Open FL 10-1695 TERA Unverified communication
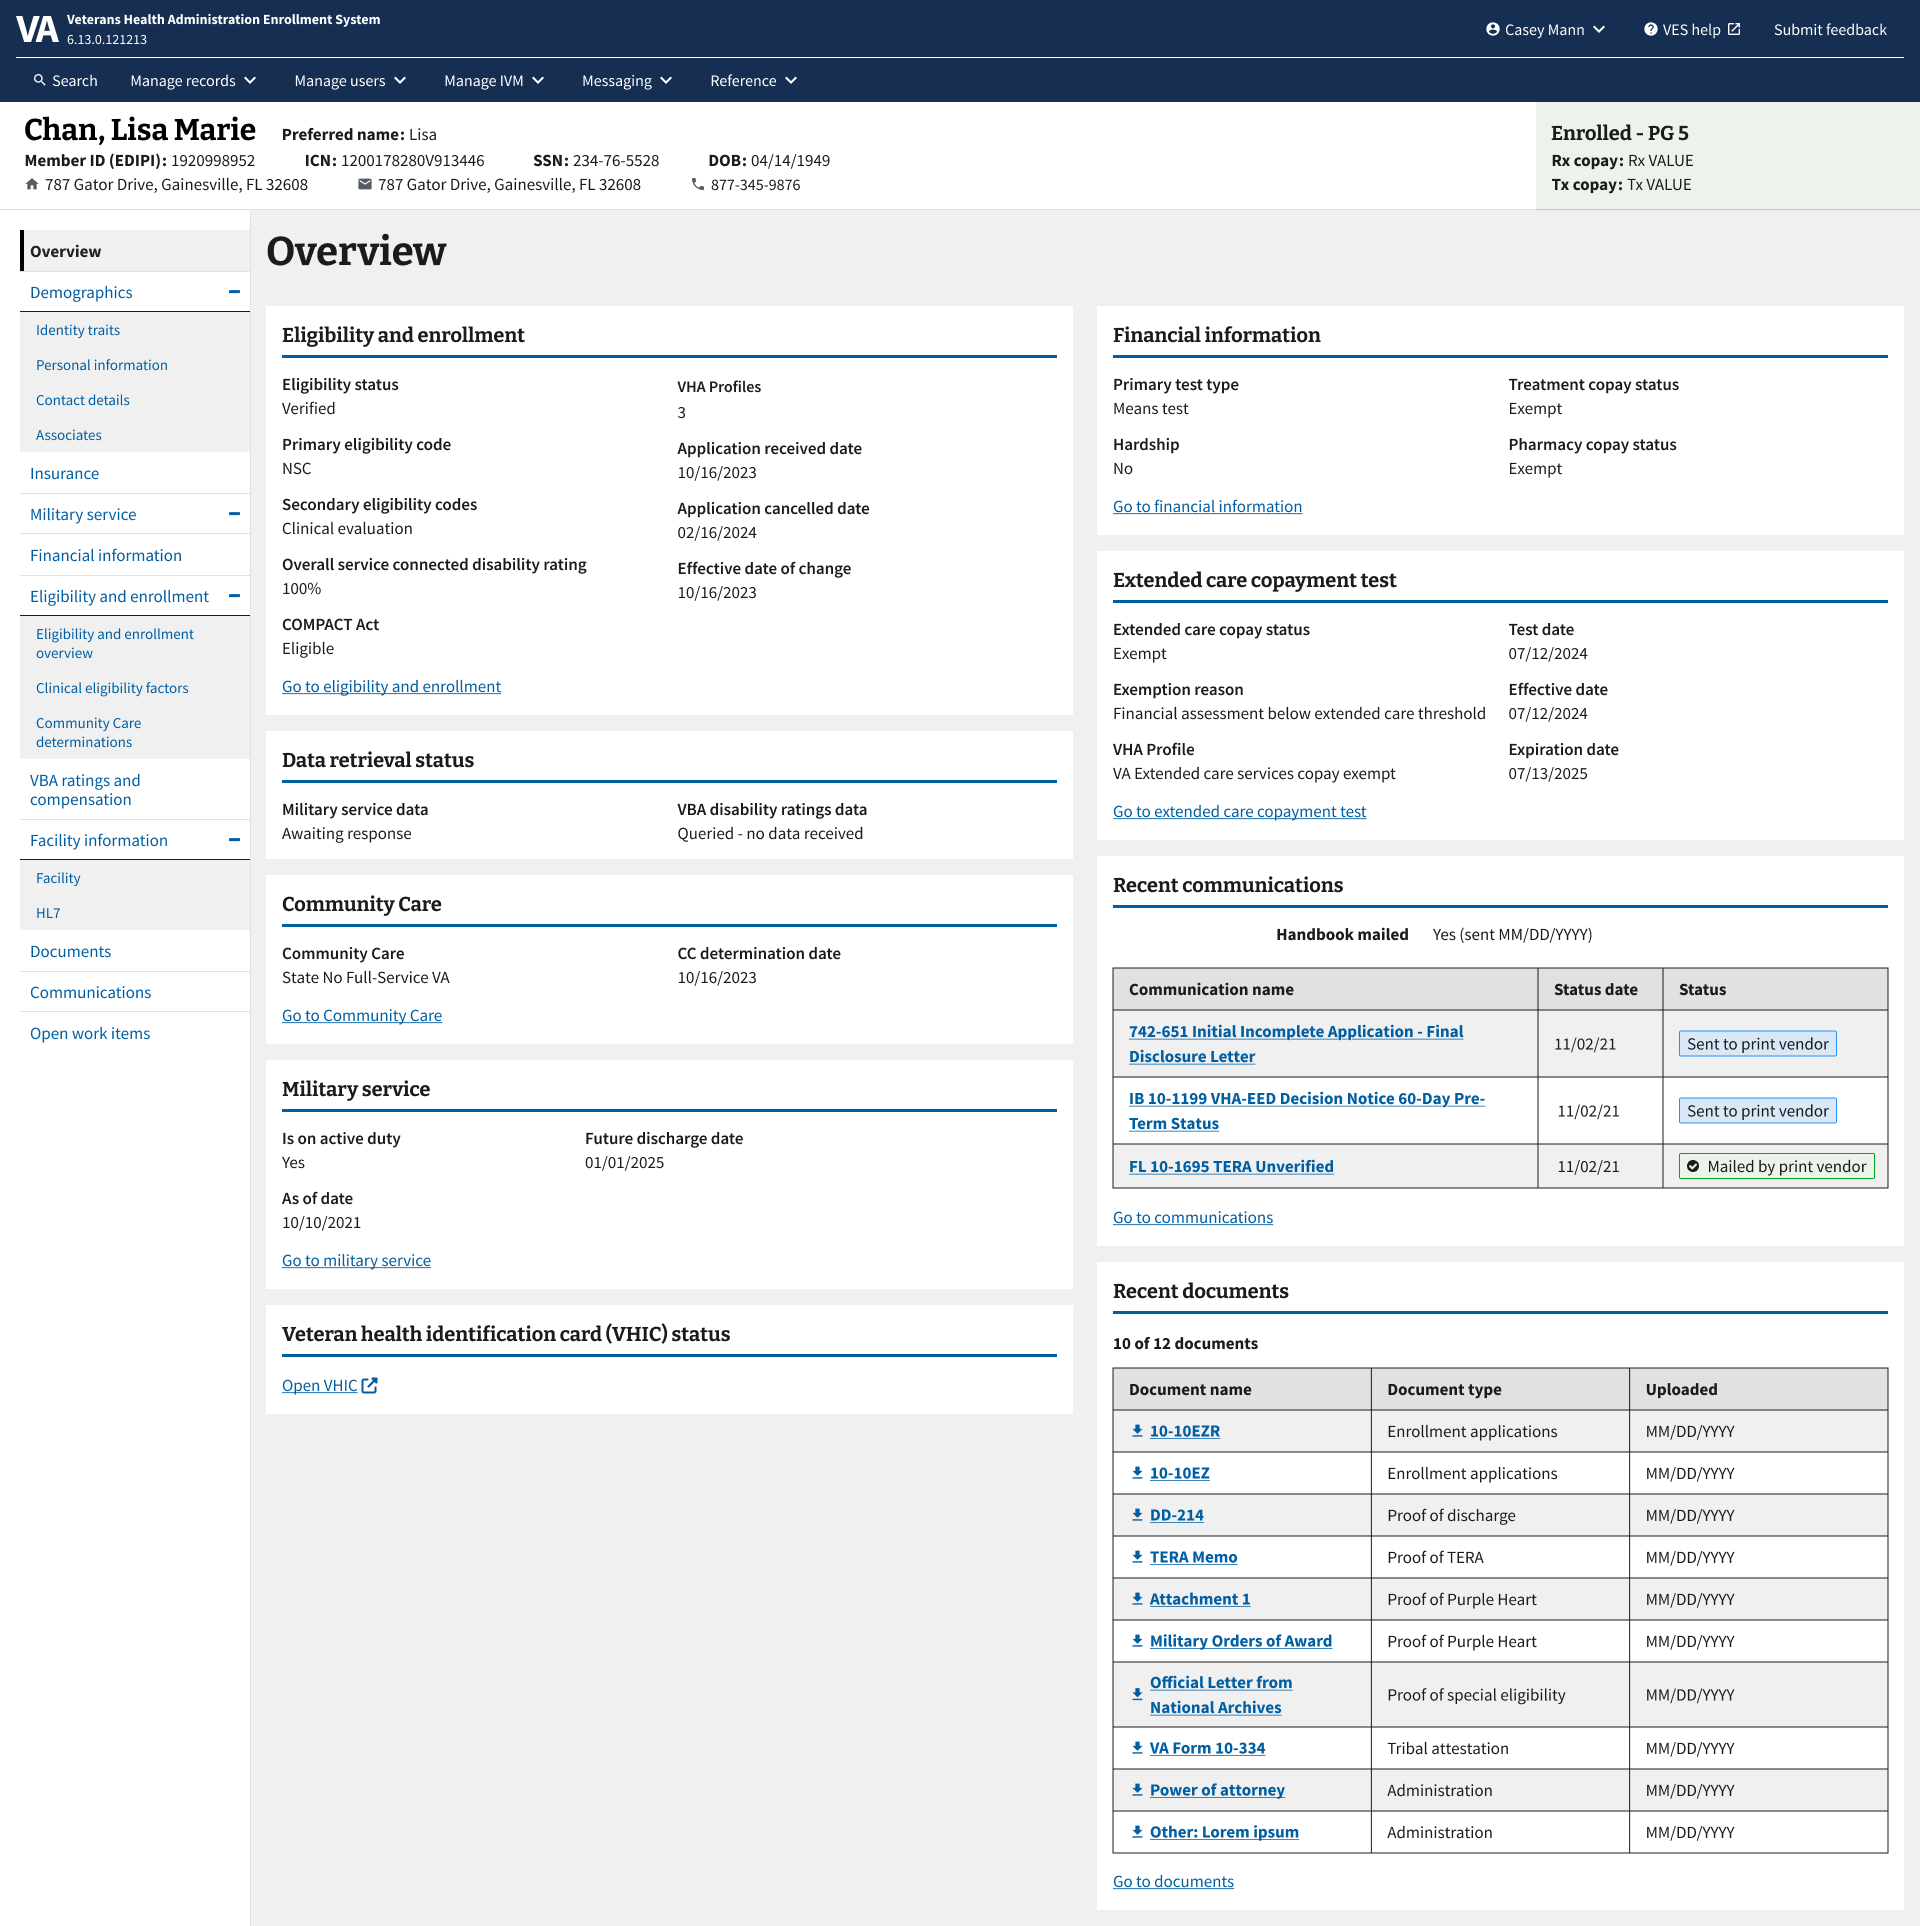The image size is (1920, 1926). tap(1231, 1166)
